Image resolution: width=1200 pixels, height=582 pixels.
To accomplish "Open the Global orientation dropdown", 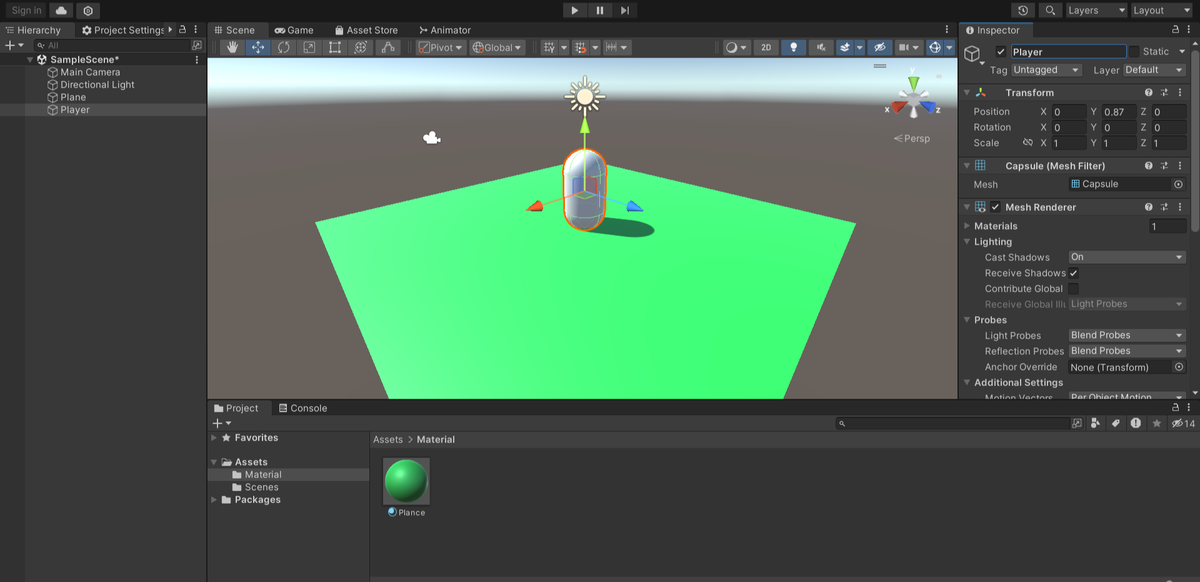I will (498, 47).
